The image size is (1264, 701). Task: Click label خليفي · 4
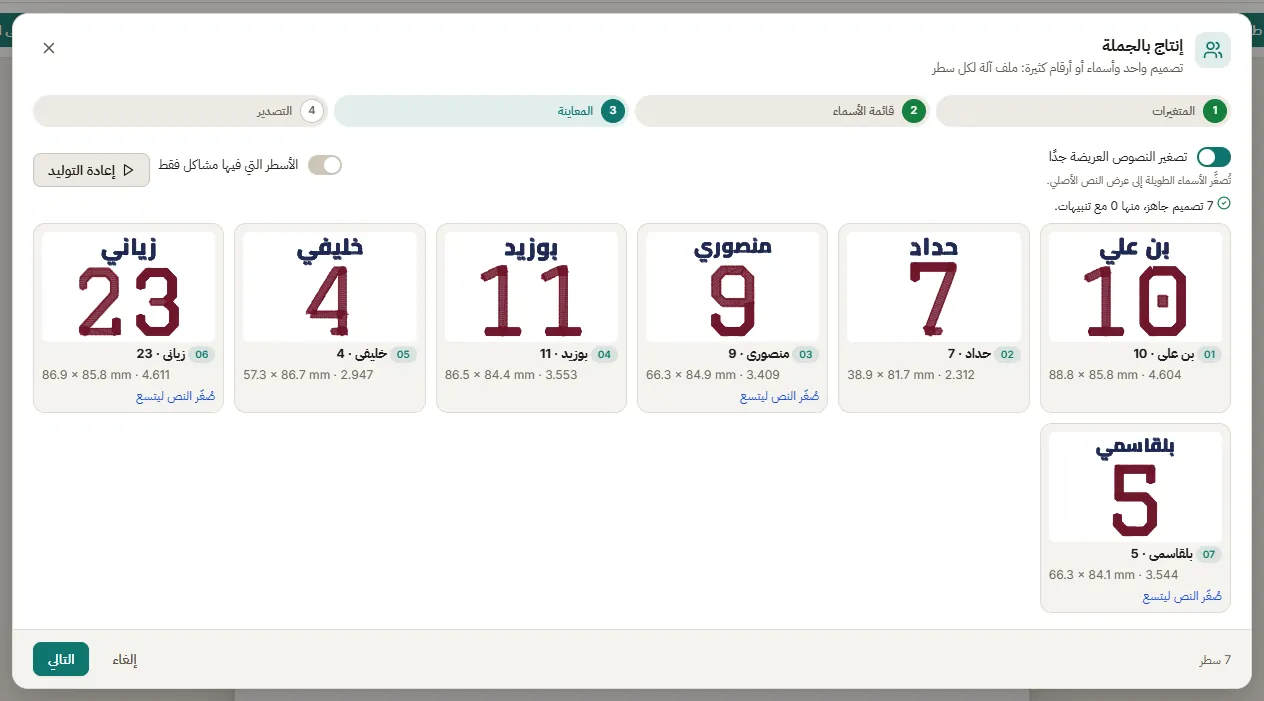click(362, 355)
